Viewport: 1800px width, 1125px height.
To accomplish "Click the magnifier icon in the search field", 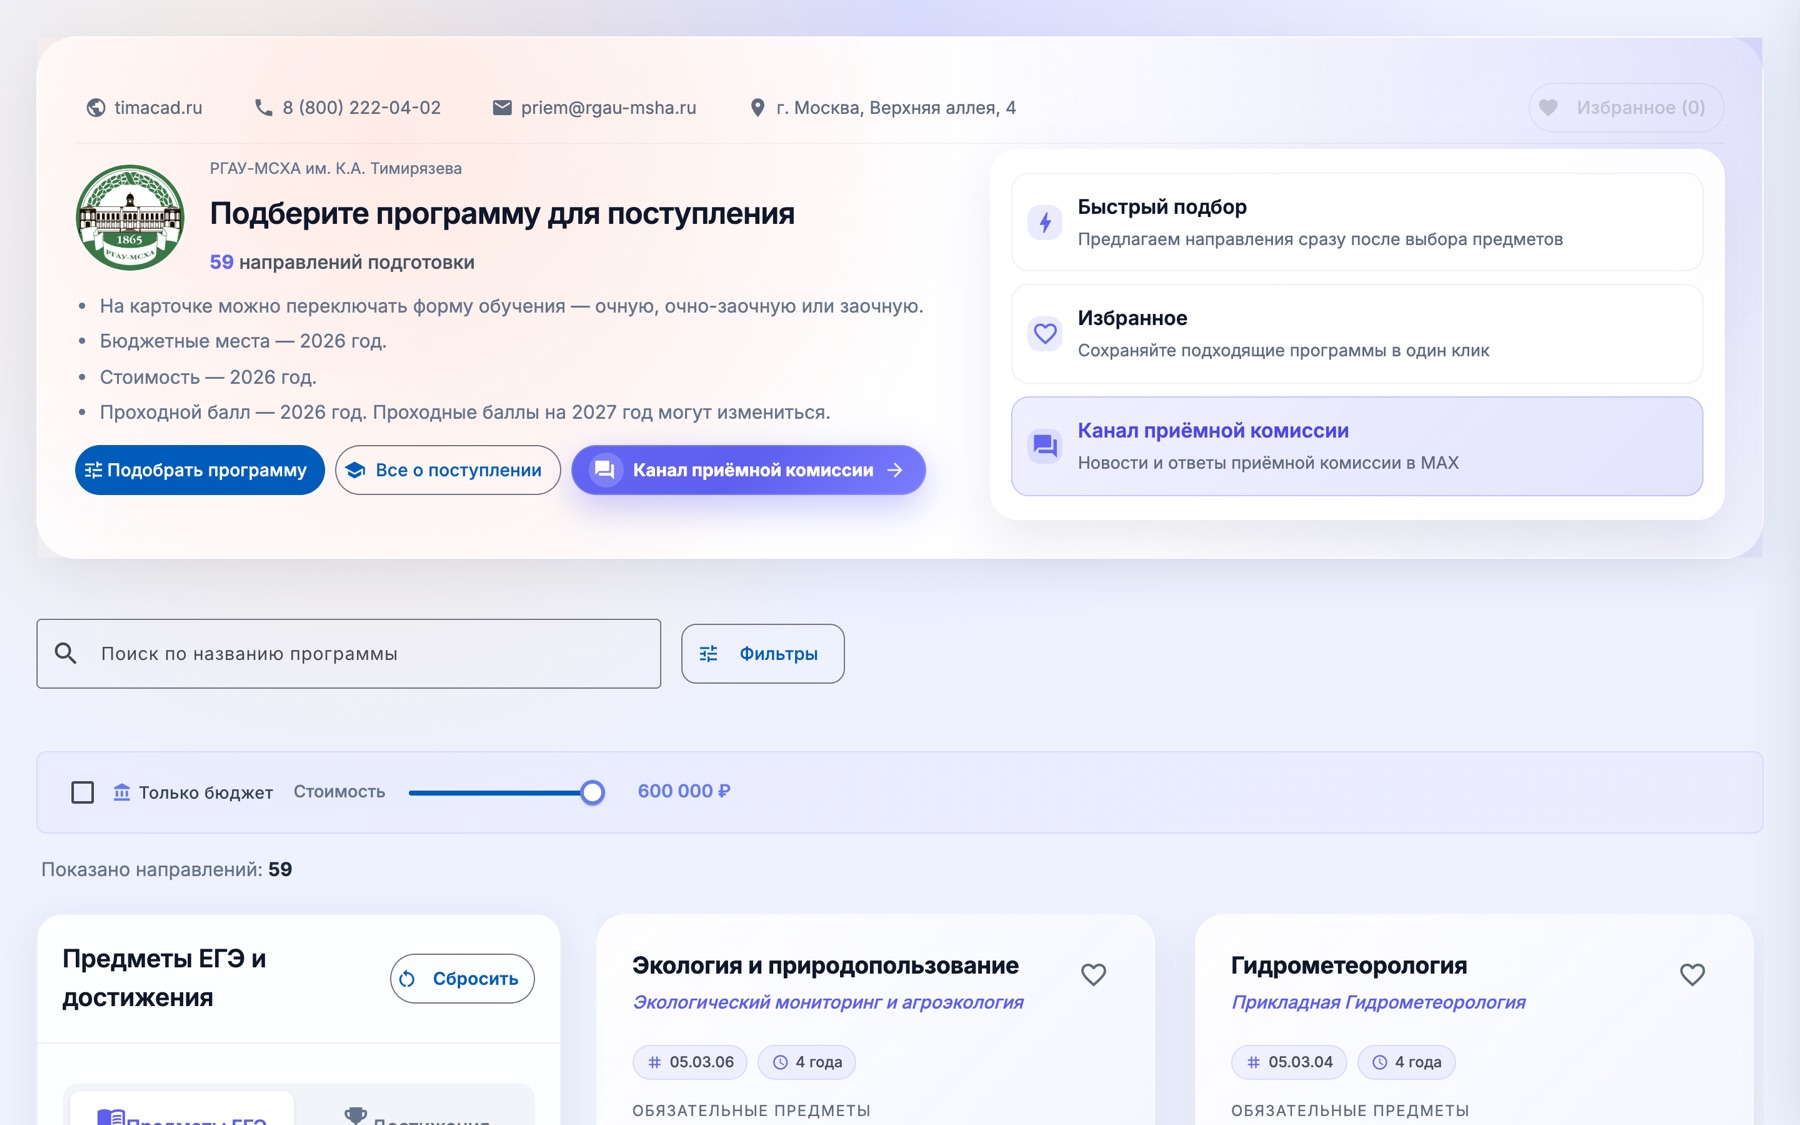I will pos(66,653).
